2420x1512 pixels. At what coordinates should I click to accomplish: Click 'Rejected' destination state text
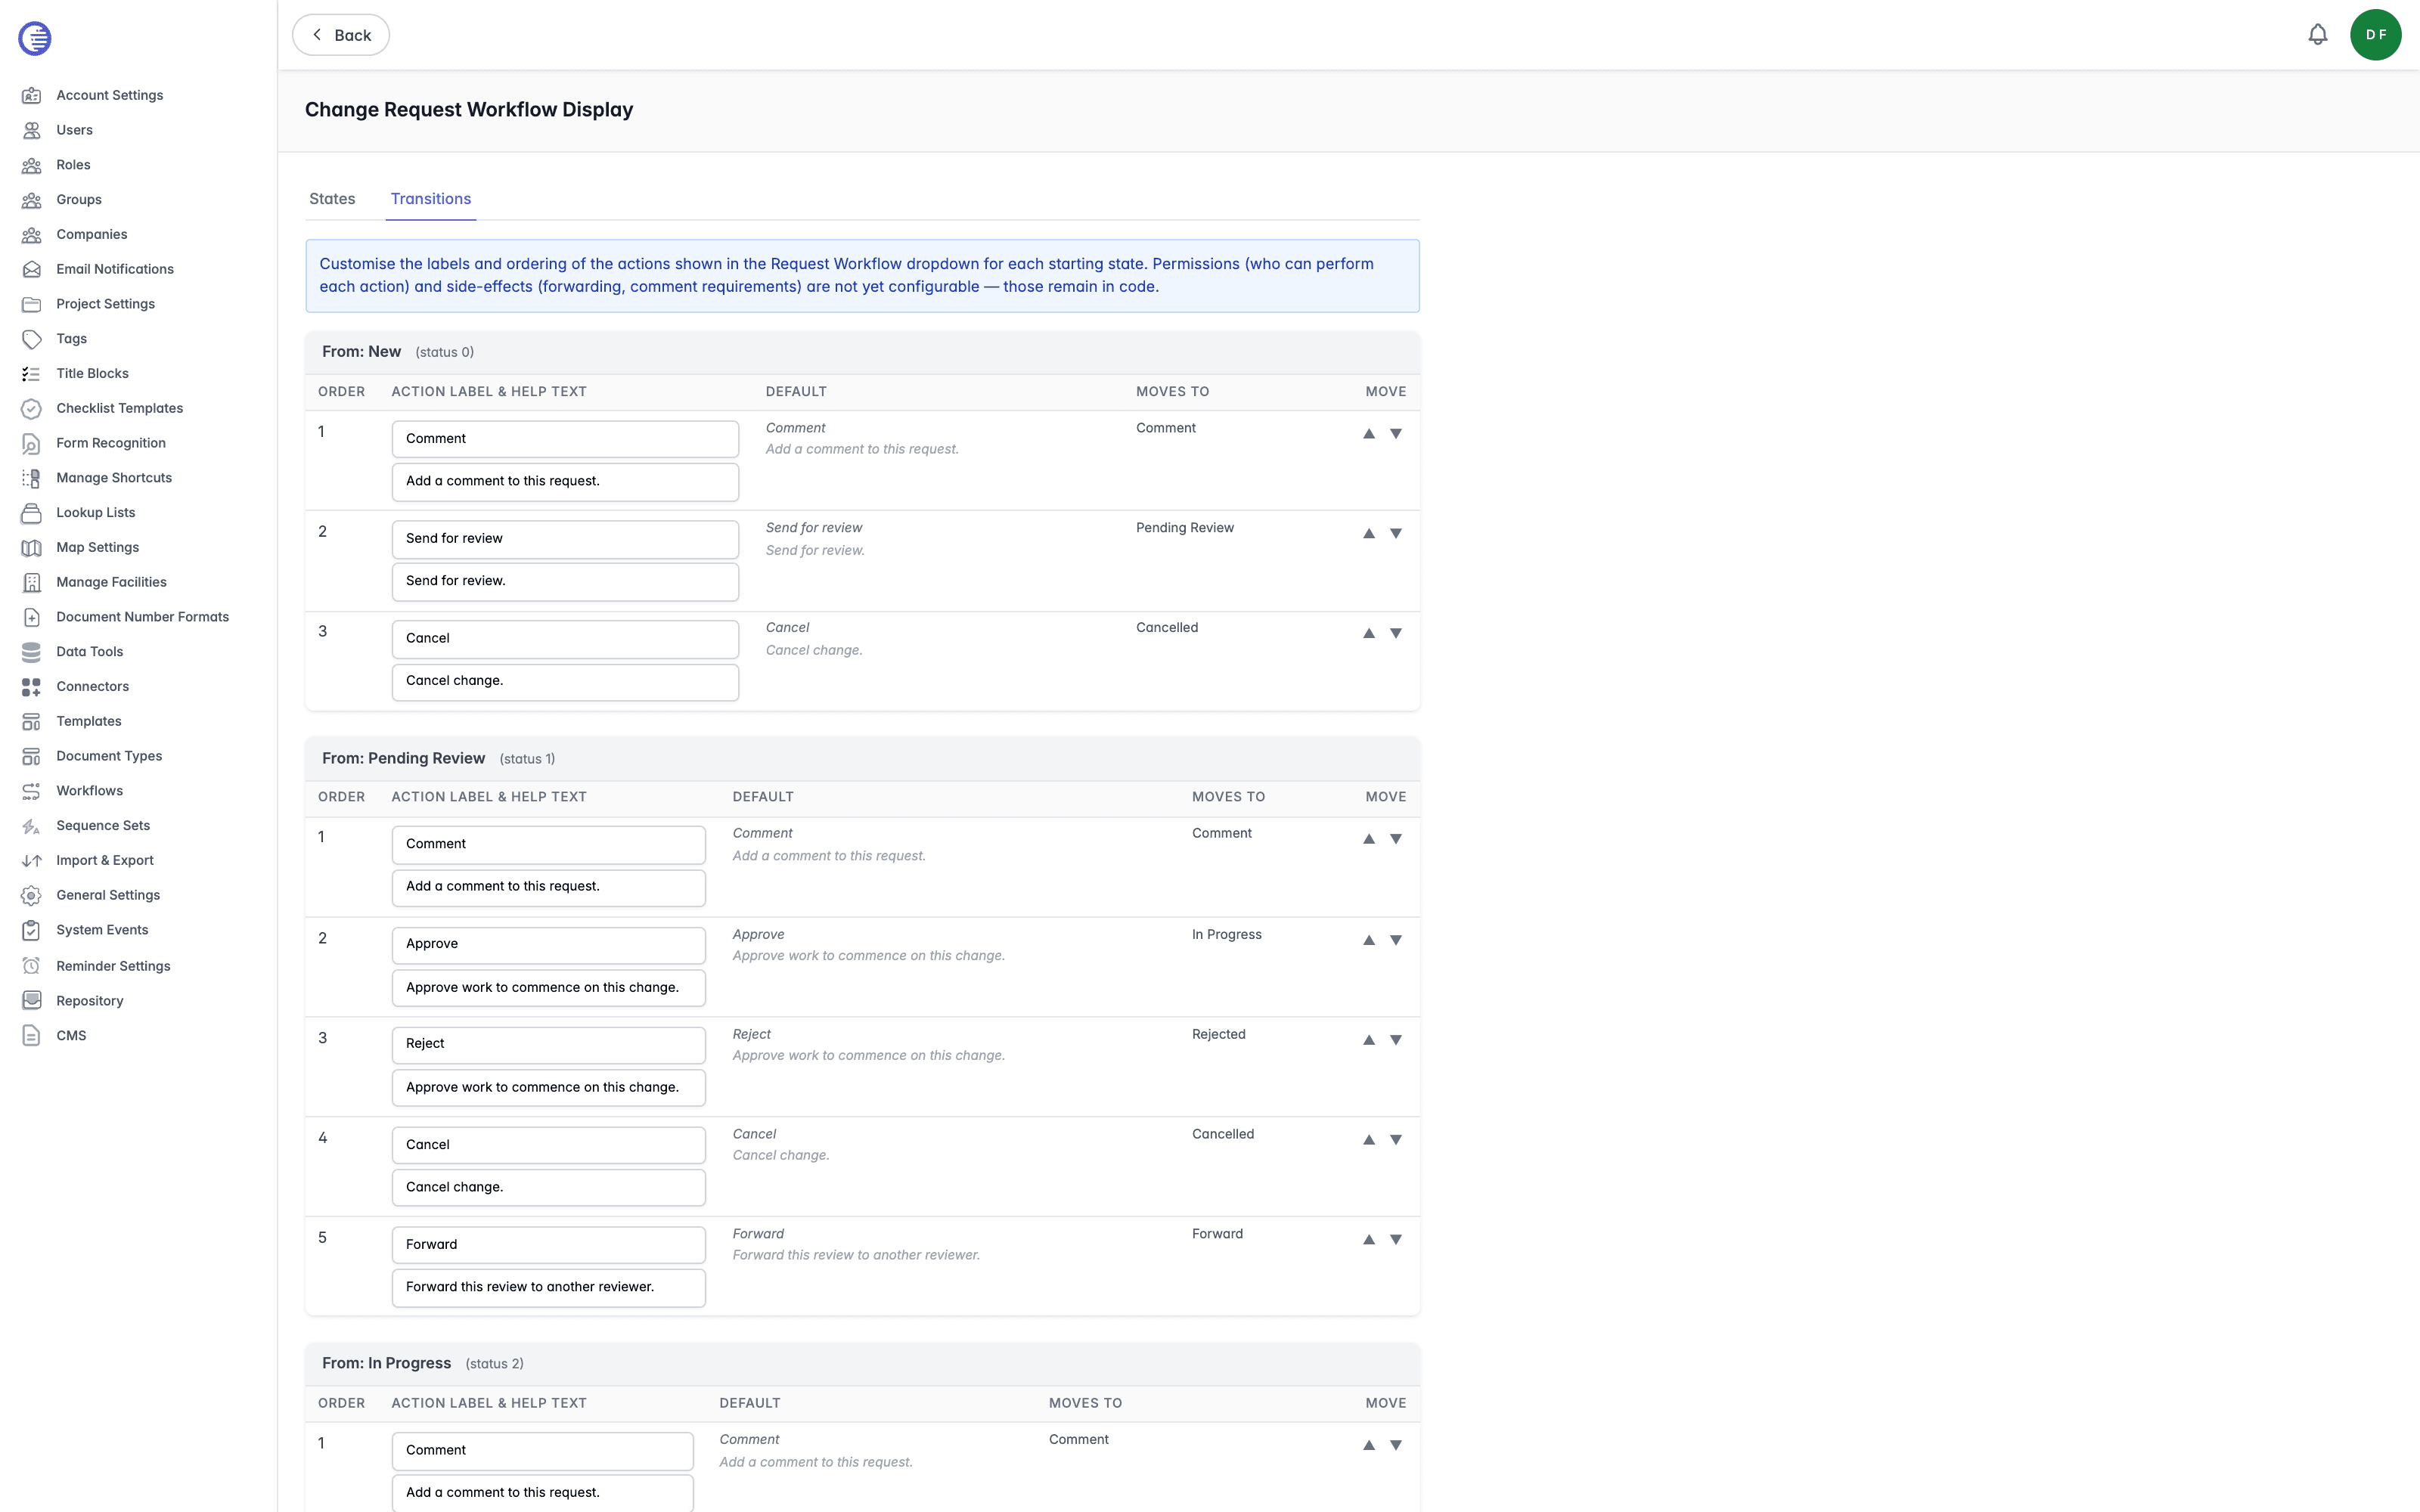pyautogui.click(x=1219, y=1034)
